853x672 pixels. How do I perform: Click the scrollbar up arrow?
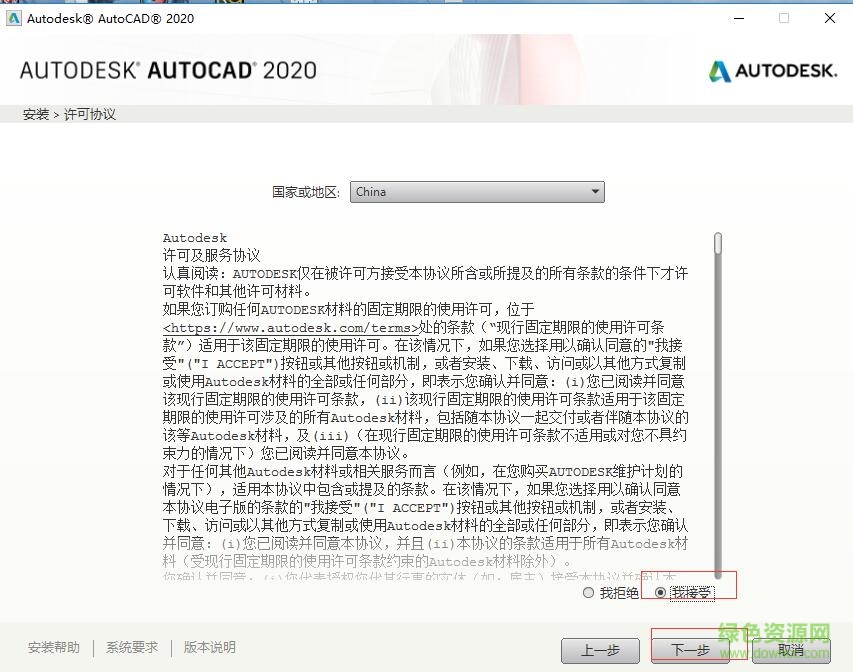717,233
